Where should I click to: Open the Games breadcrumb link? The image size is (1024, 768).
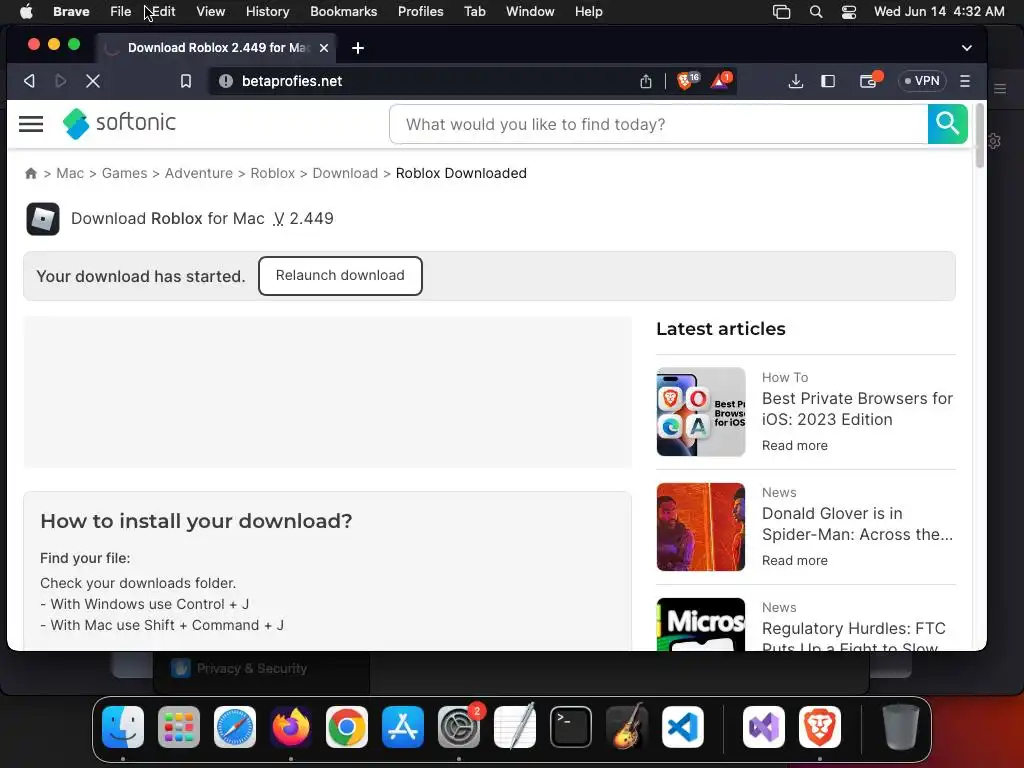click(x=124, y=173)
